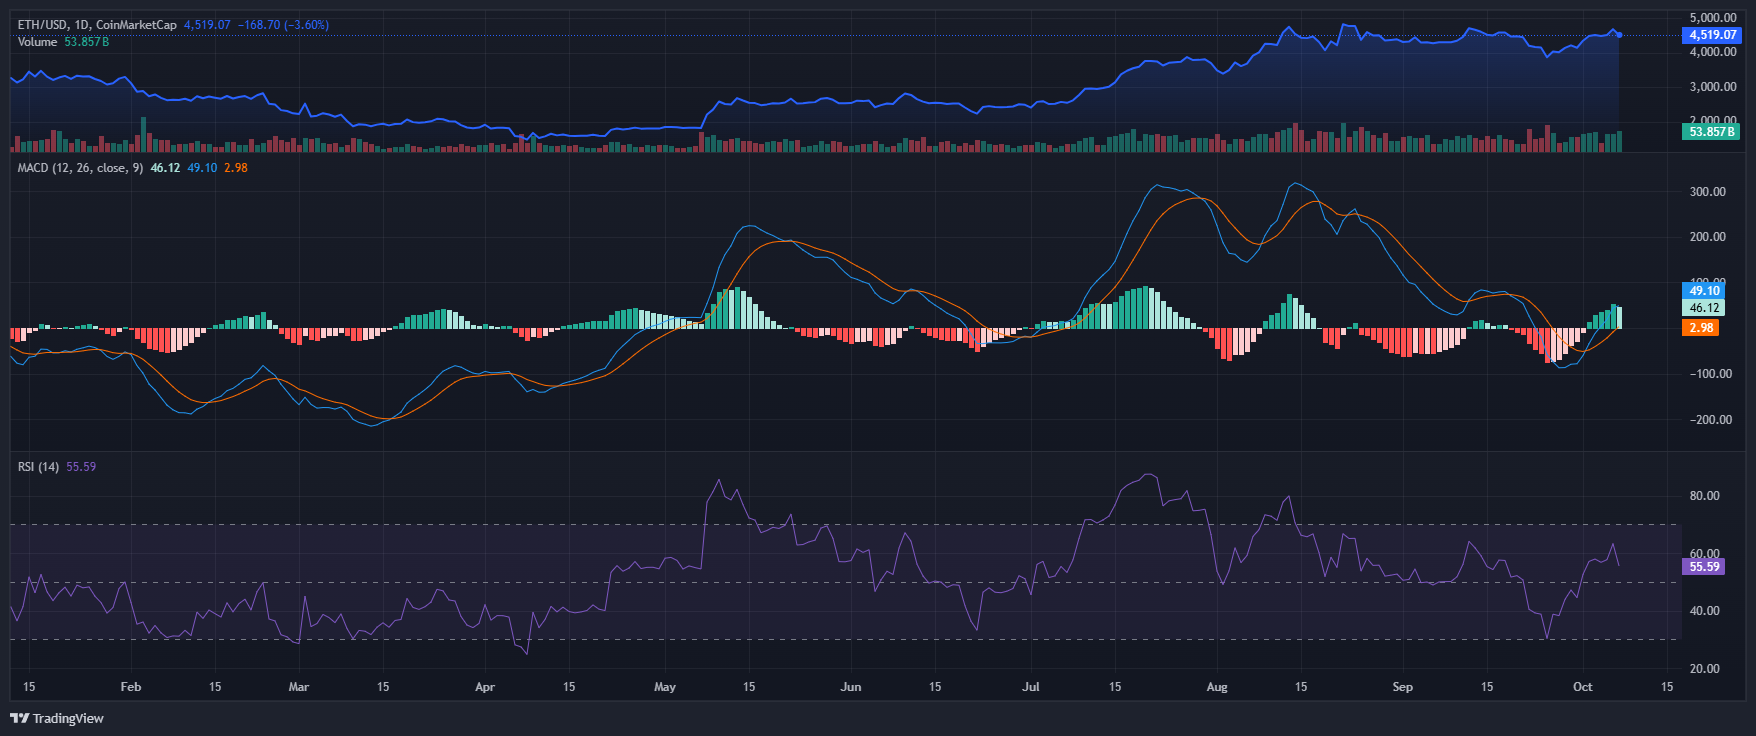Click the purple 55.59 RSI value tag
Image resolution: width=1756 pixels, height=736 pixels.
[x=1704, y=567]
